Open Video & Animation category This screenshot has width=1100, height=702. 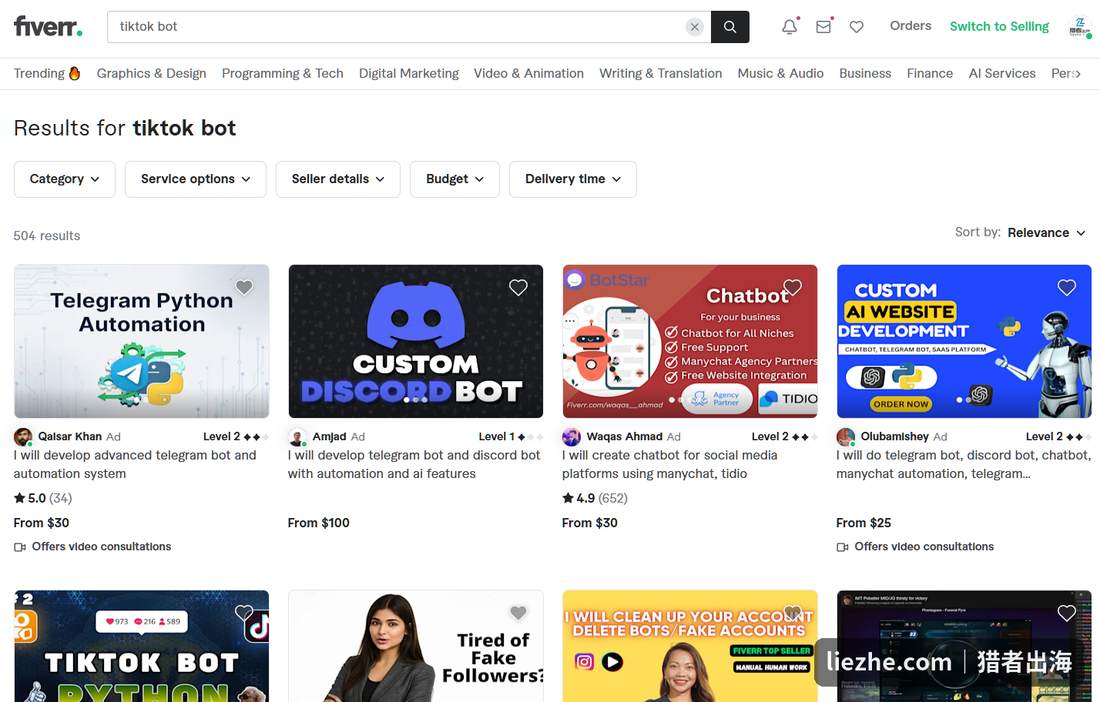point(529,74)
